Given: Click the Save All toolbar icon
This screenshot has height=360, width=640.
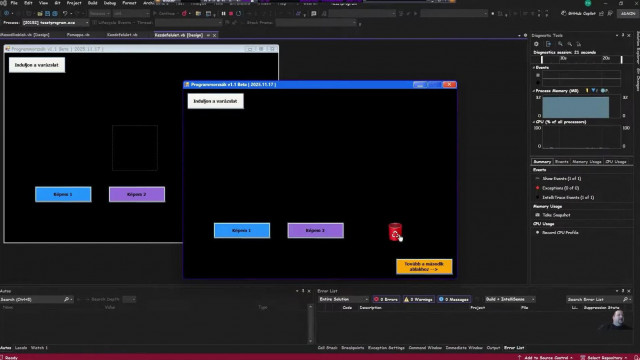Looking at the screenshot, I should (x=55, y=13).
